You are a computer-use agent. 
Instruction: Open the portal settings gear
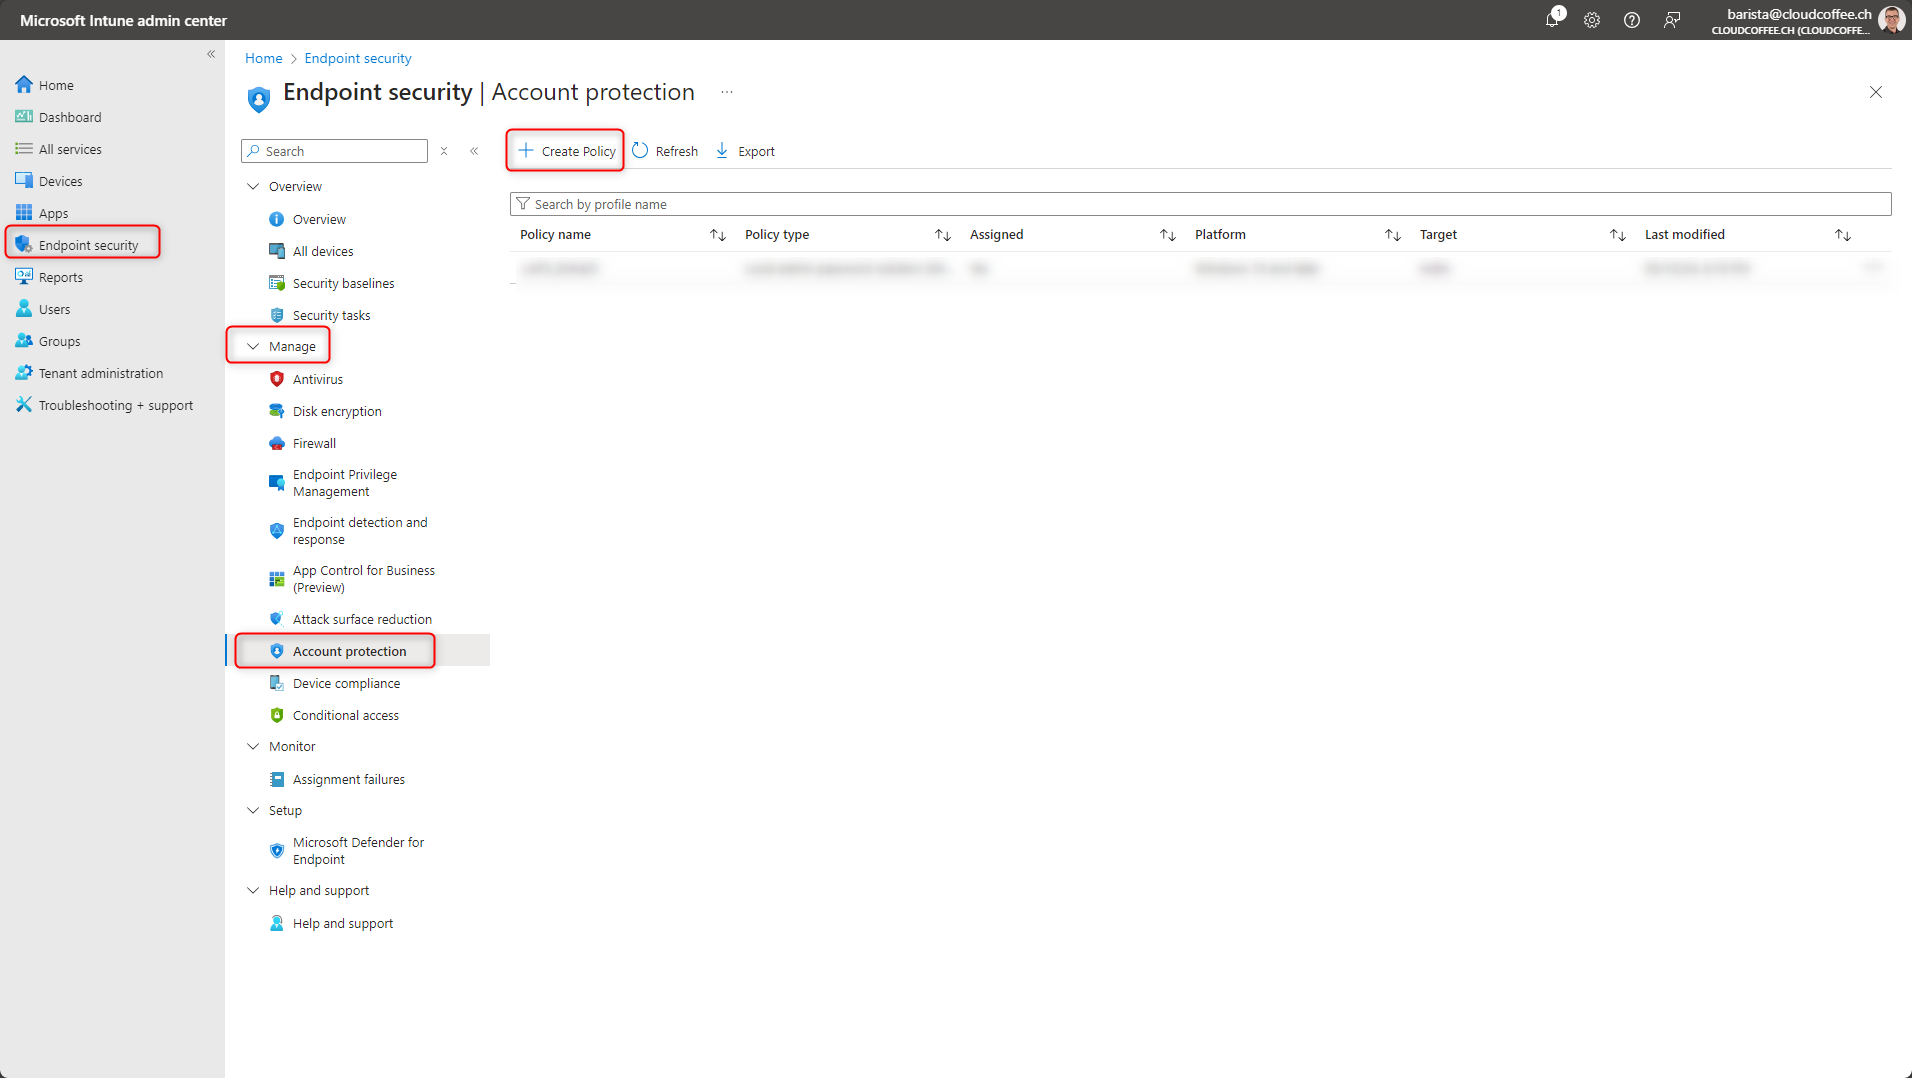[1592, 20]
